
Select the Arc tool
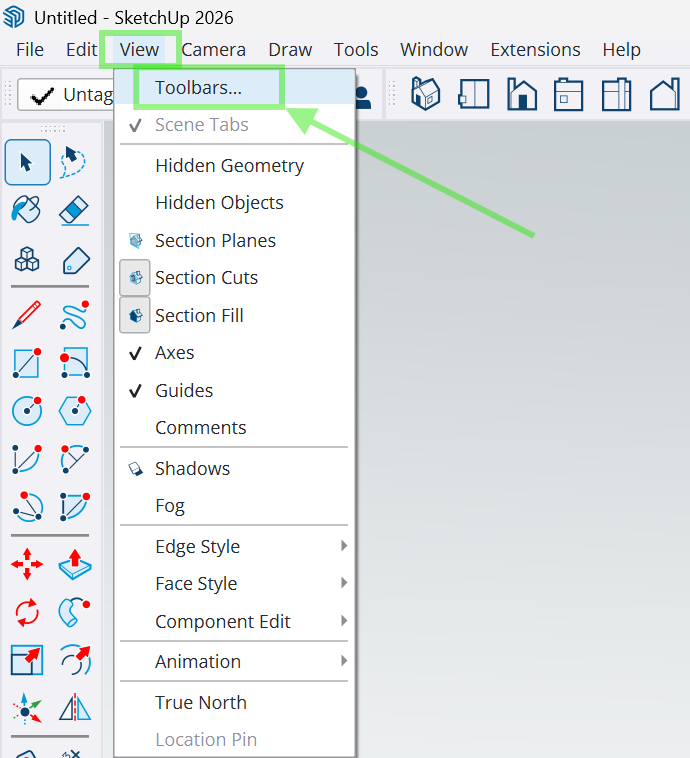click(27, 459)
